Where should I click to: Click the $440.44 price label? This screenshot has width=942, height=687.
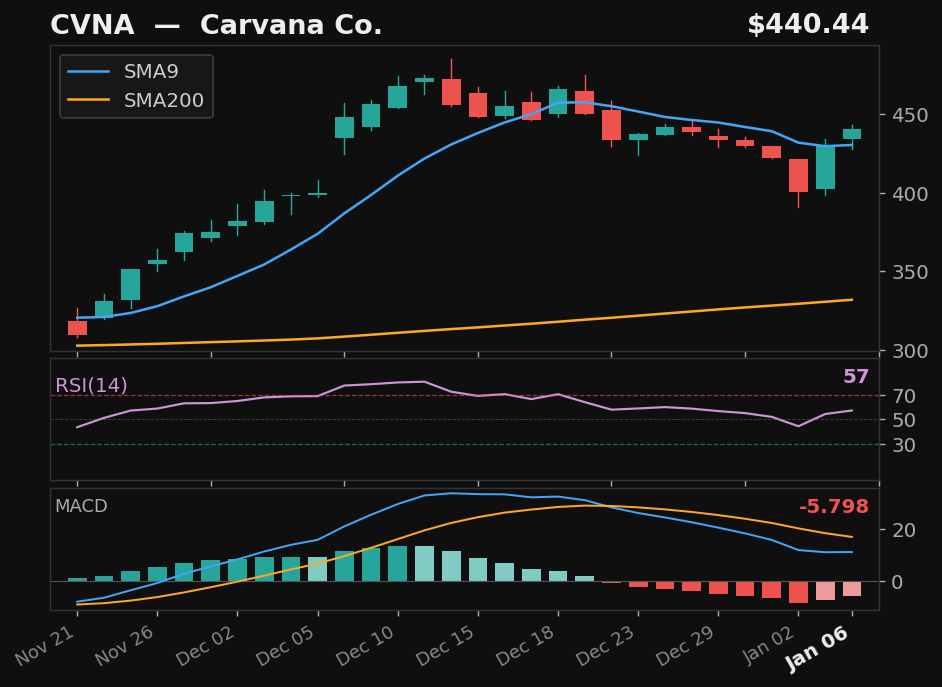807,25
